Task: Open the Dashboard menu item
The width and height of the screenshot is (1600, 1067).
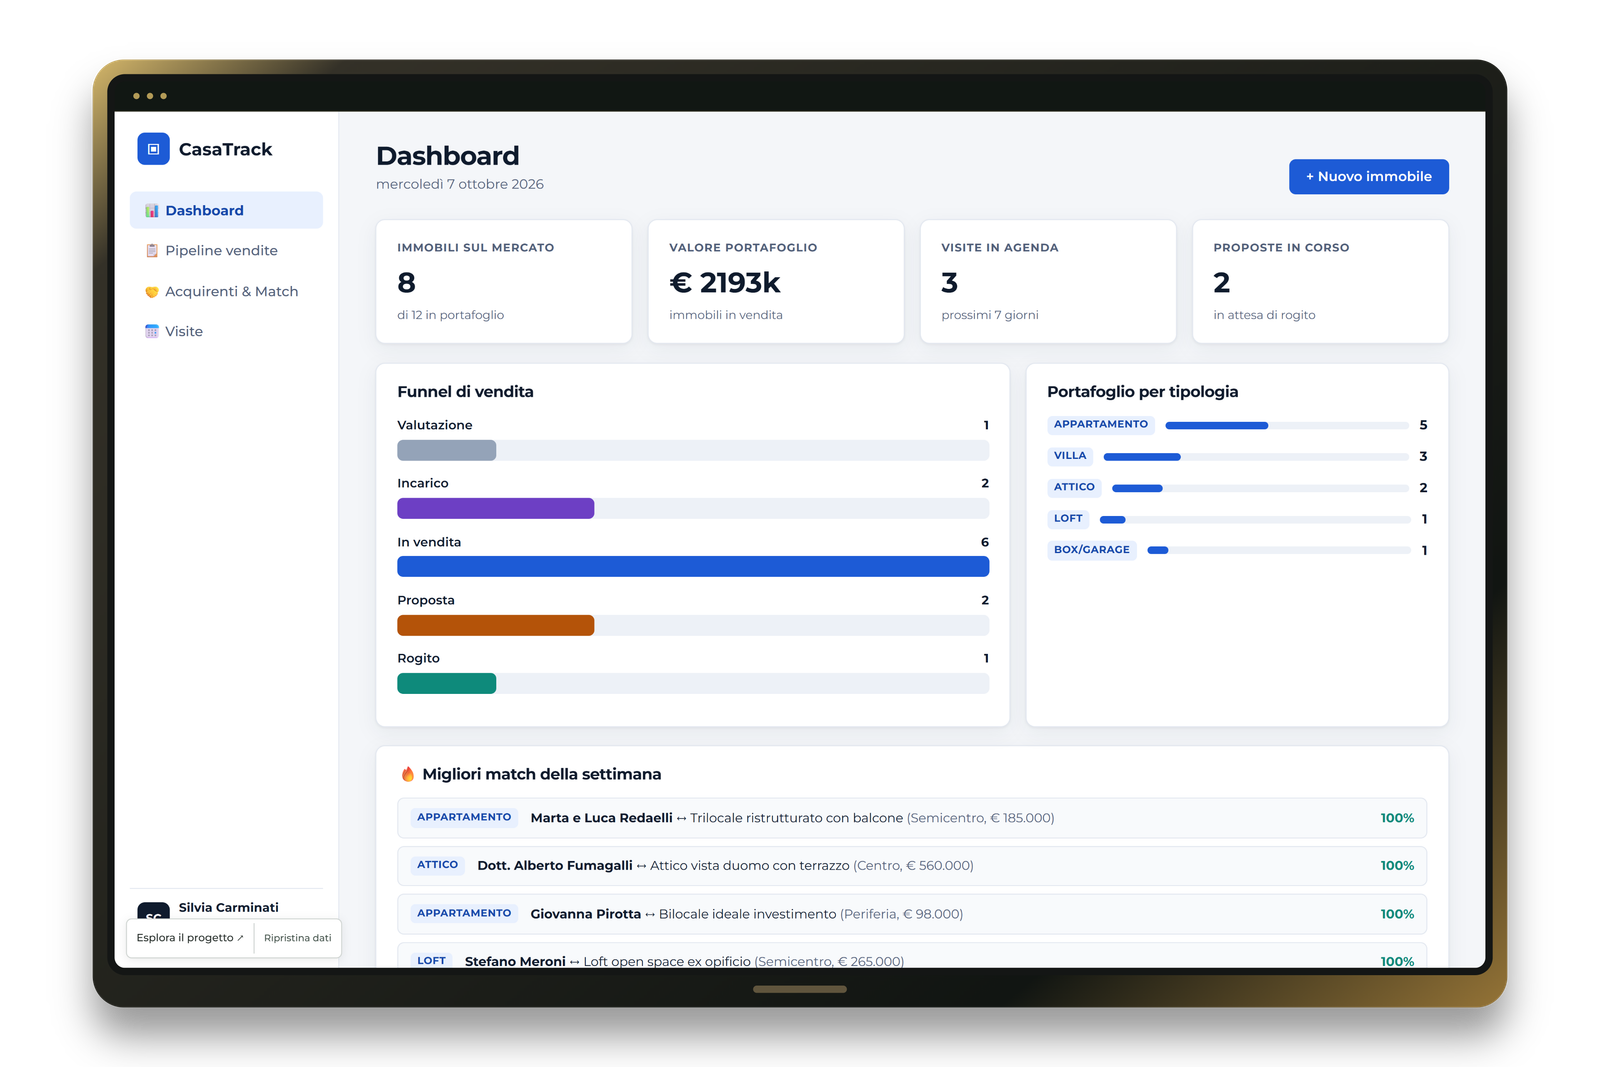Action: click(x=226, y=210)
